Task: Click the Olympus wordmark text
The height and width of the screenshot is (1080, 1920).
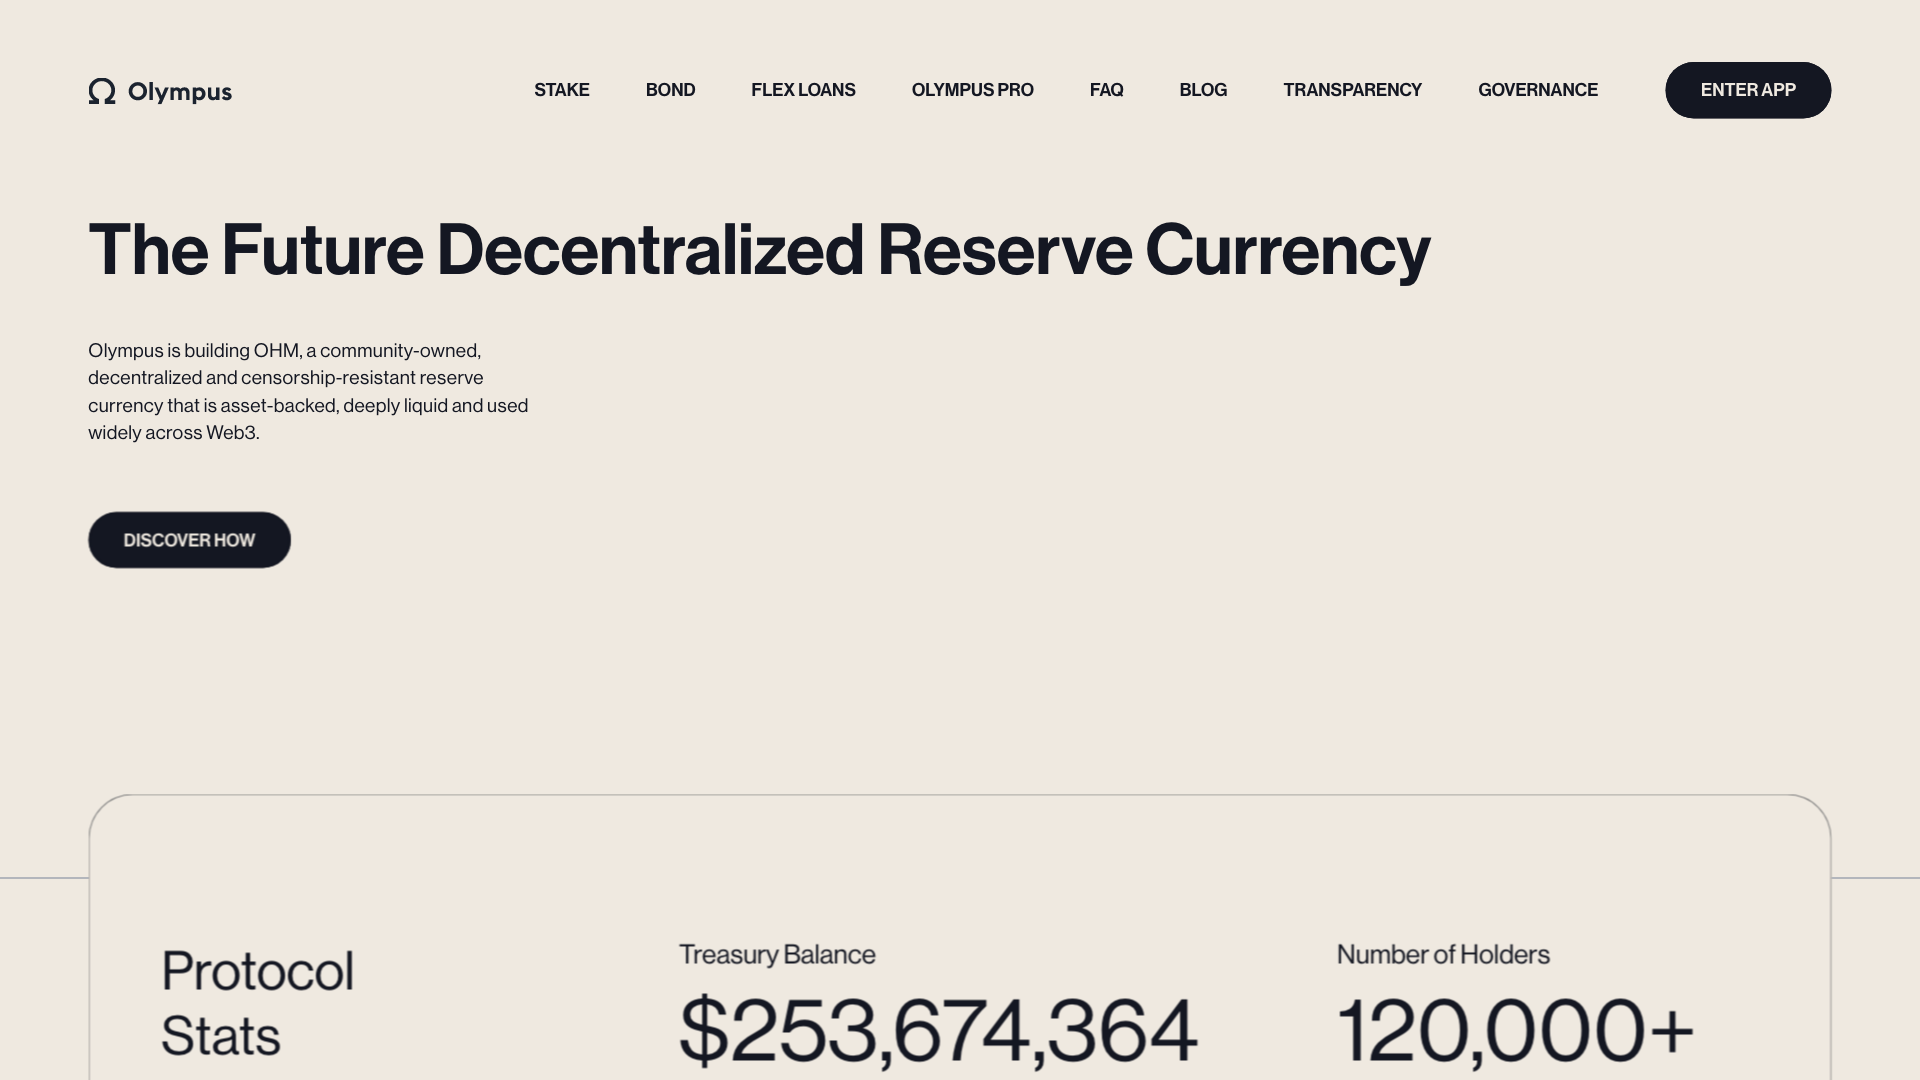Action: tap(180, 92)
